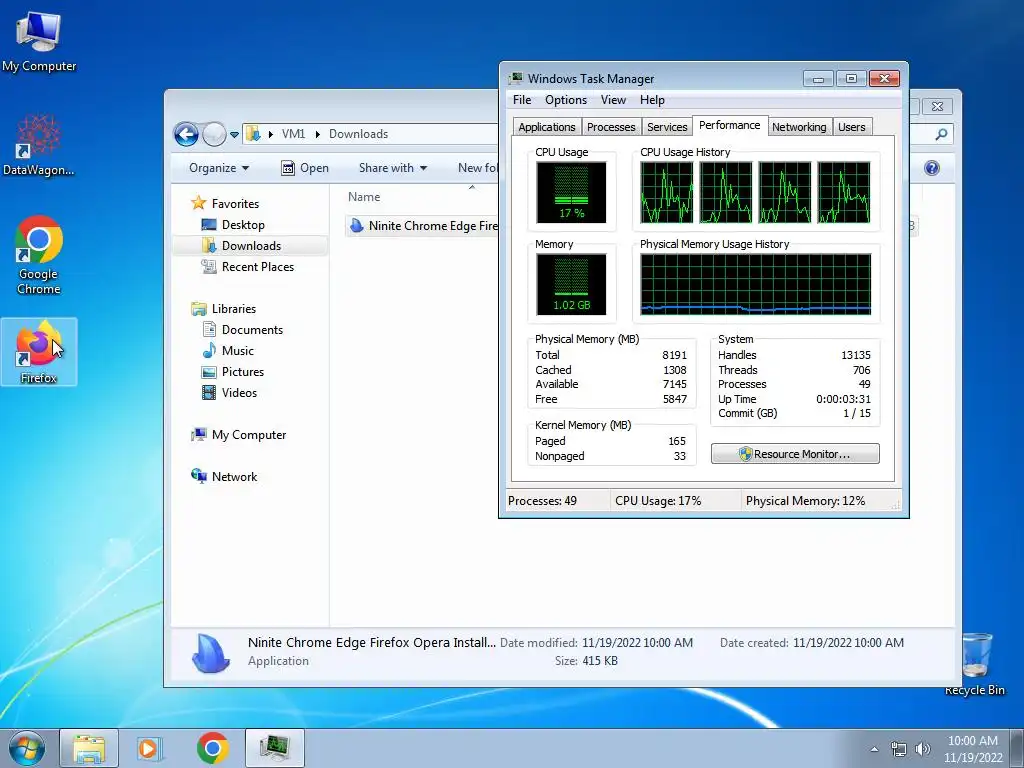
Task: Select Task Manager taskbar button
Action: click(275, 748)
